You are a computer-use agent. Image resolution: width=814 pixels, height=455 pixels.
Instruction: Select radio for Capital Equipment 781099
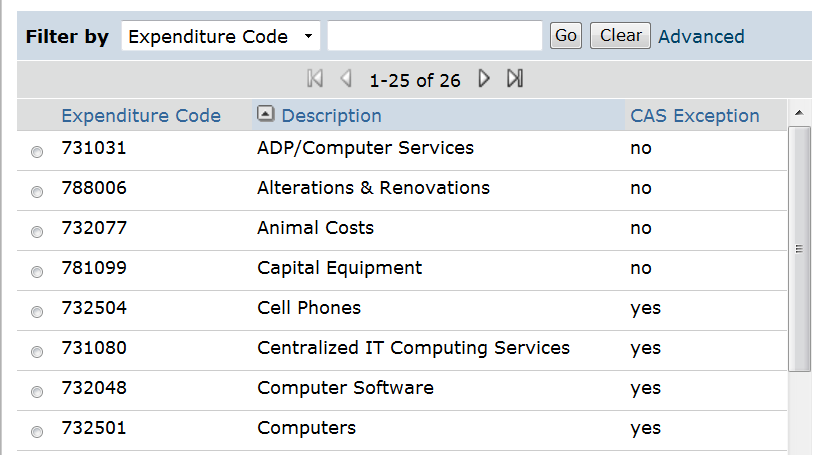pos(37,272)
